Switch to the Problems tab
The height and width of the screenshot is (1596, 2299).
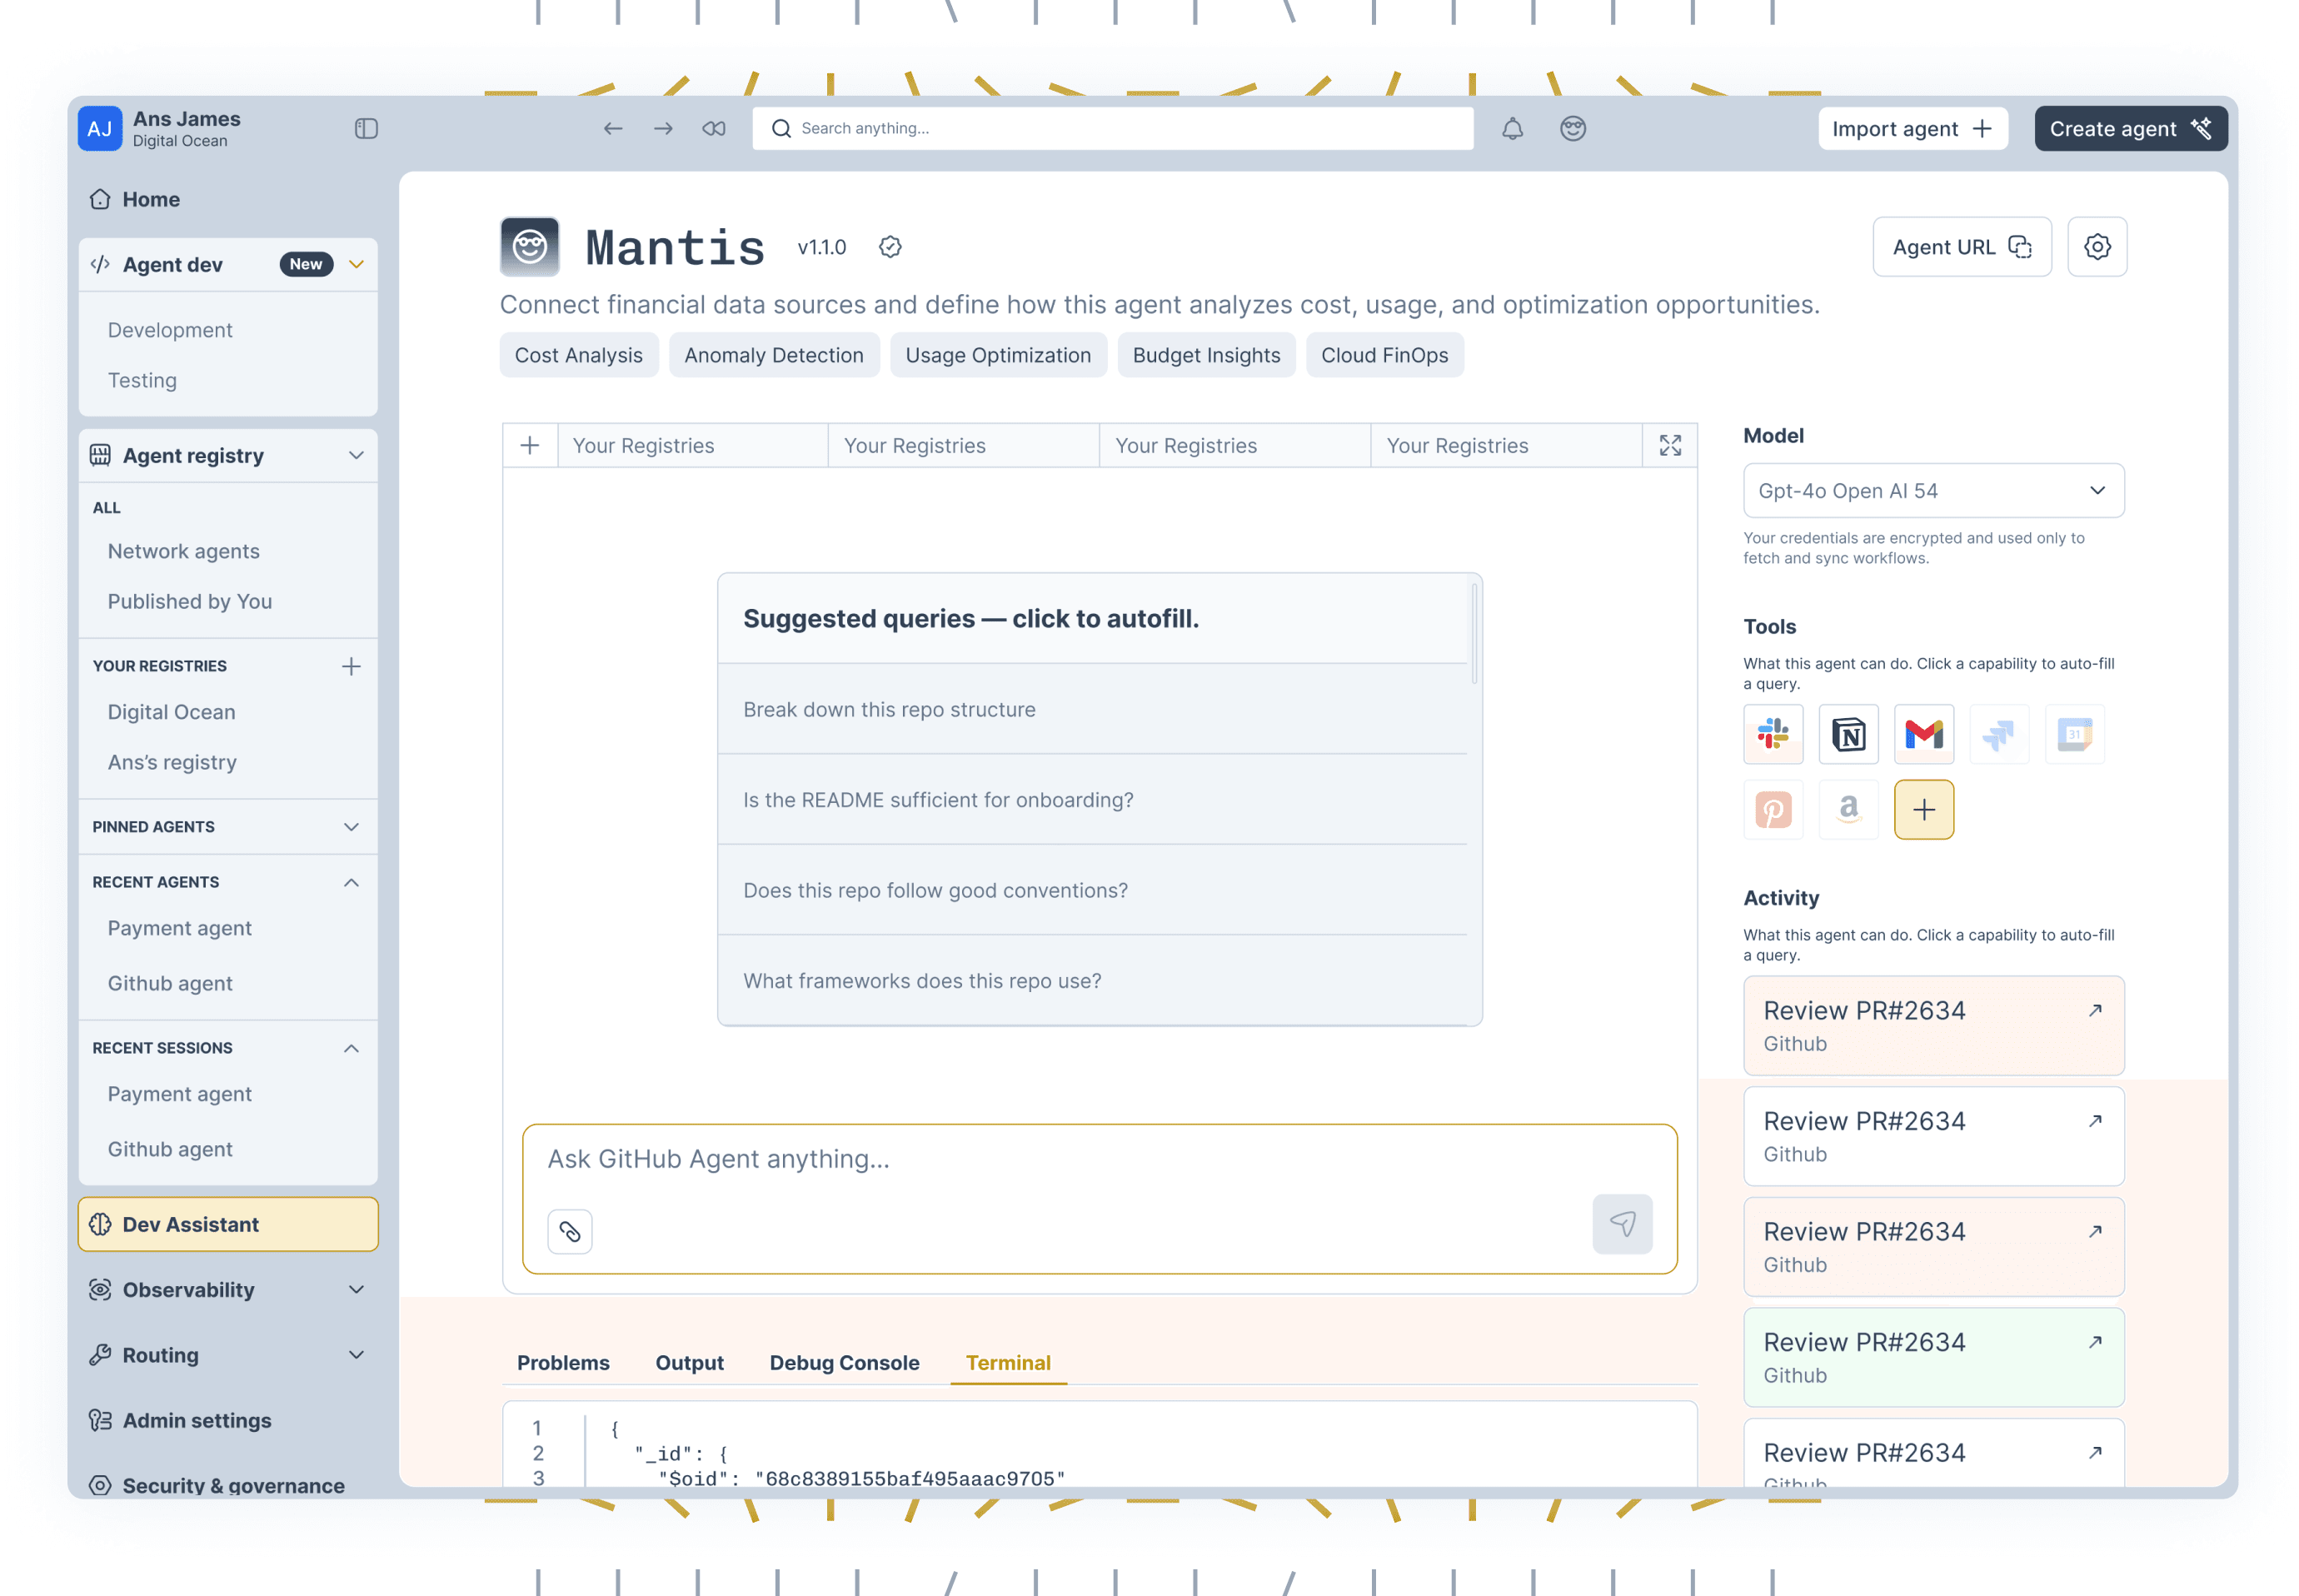(563, 1362)
